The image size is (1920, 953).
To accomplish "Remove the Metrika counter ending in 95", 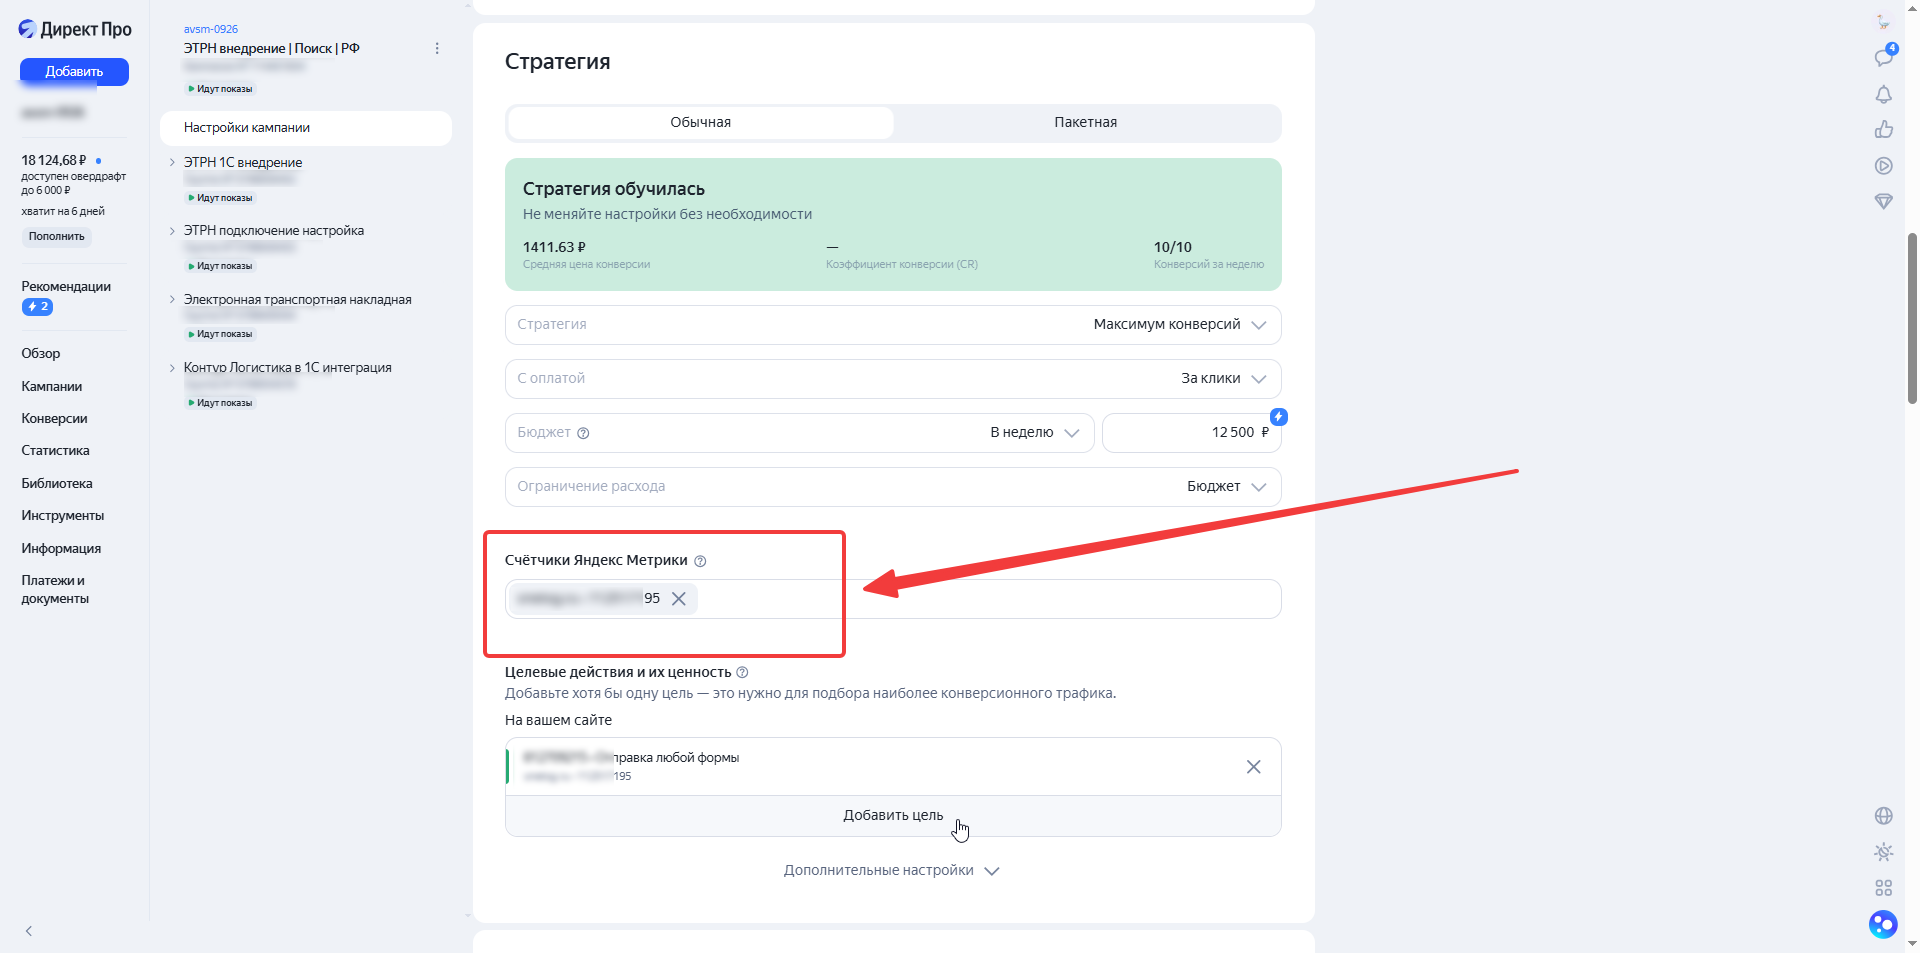I will click(x=679, y=599).
